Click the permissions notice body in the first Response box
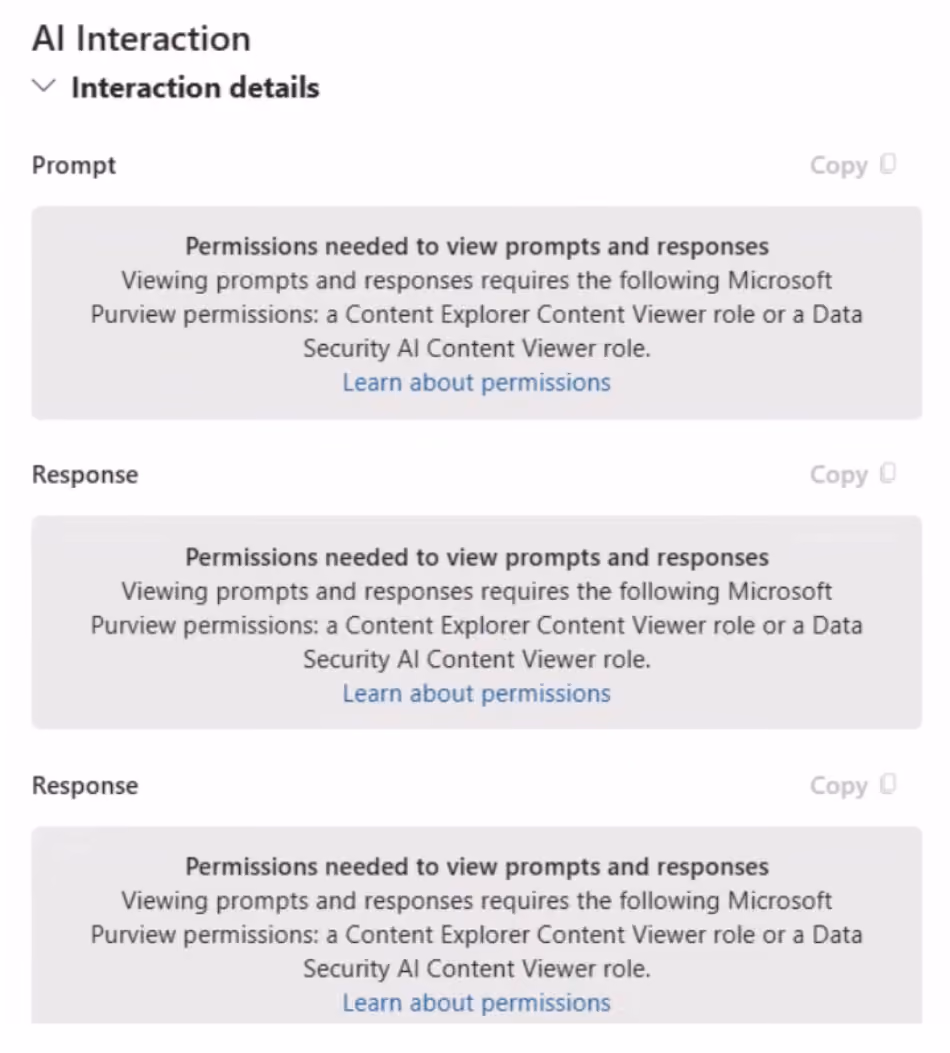Image resolution: width=950 pixels, height=1053 pixels. click(477, 625)
